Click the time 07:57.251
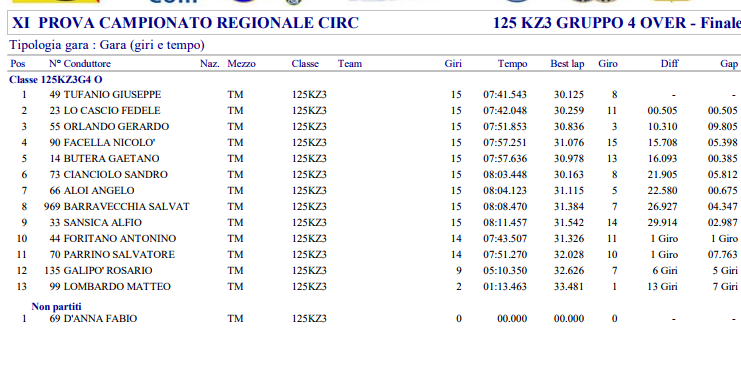The height and width of the screenshot is (370, 741). (x=505, y=143)
